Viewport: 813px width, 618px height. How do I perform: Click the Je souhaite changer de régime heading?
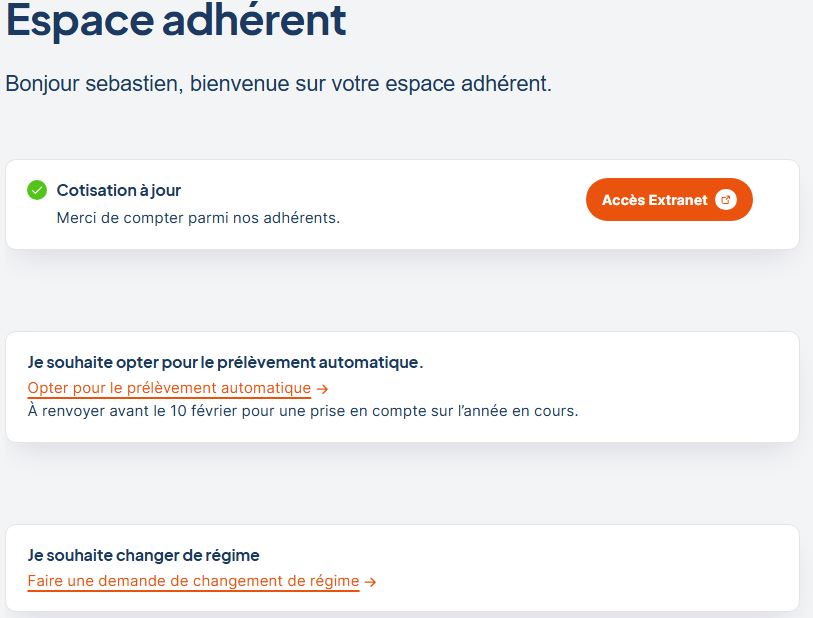point(144,555)
